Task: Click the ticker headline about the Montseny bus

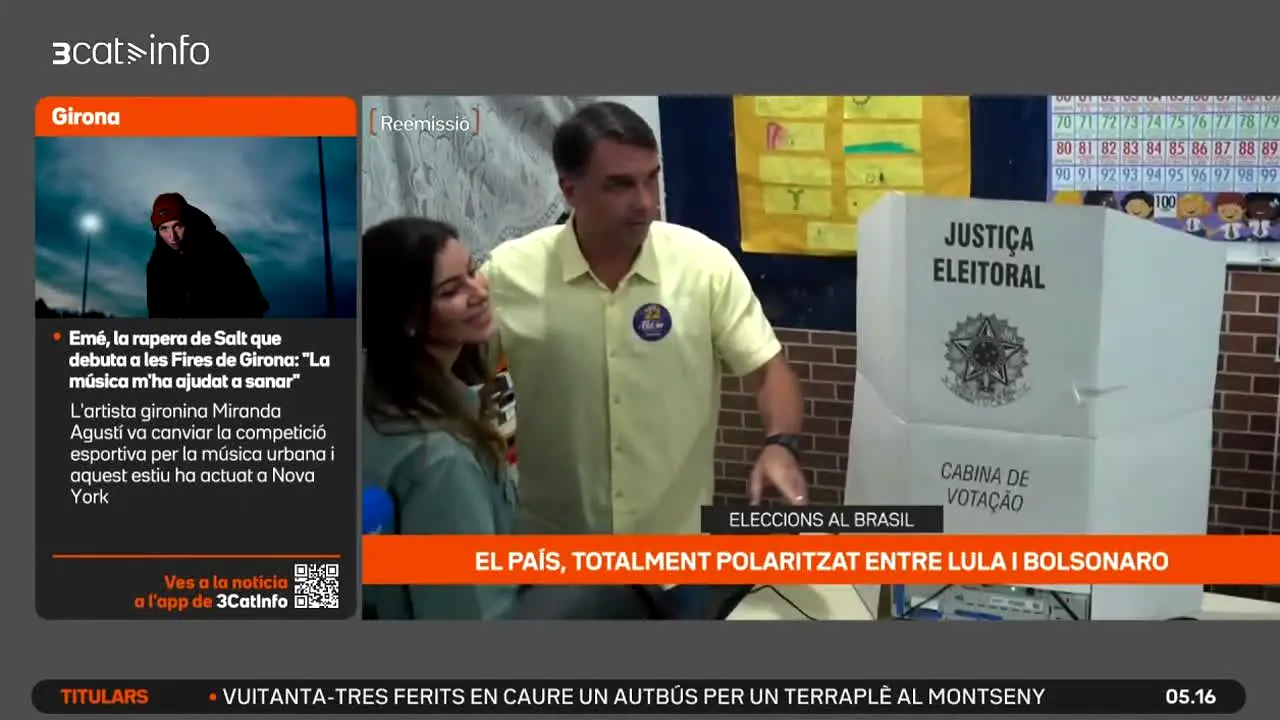Action: 633,697
